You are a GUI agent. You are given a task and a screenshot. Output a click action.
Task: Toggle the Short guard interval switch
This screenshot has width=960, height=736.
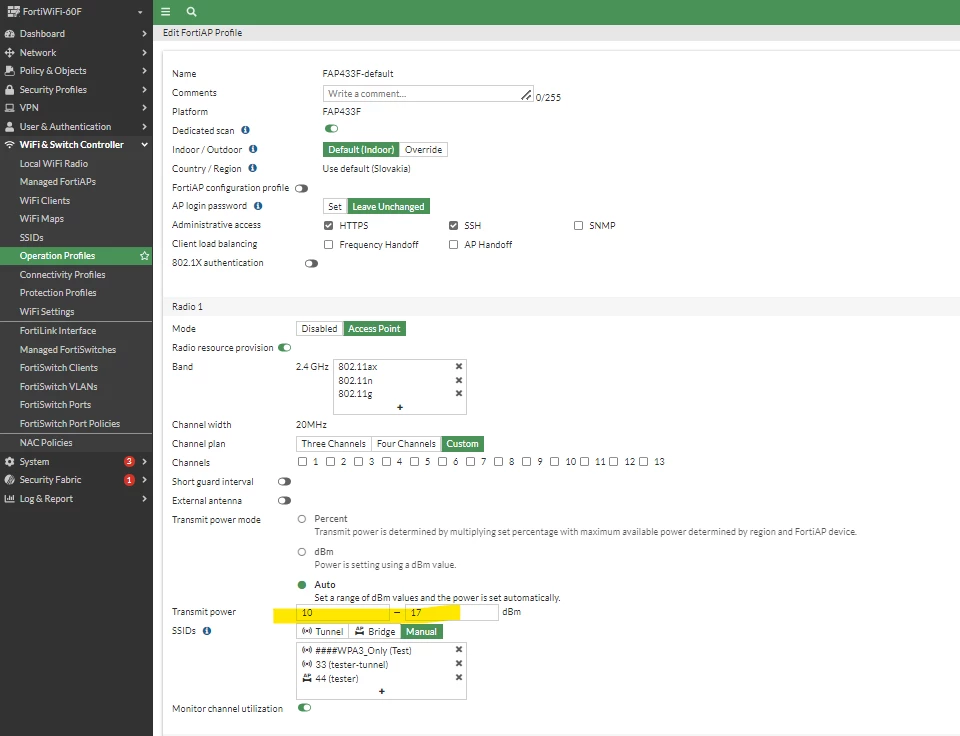pos(284,481)
